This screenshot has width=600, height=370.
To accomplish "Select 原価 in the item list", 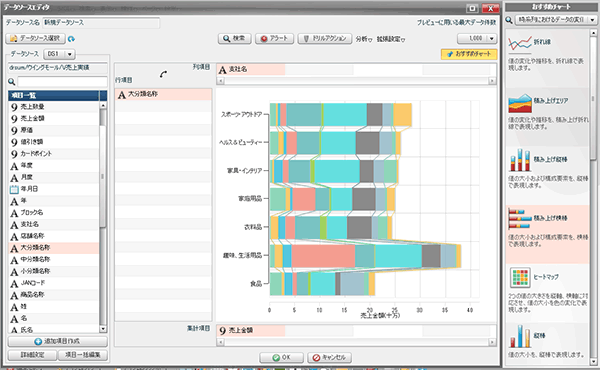I will (x=54, y=130).
